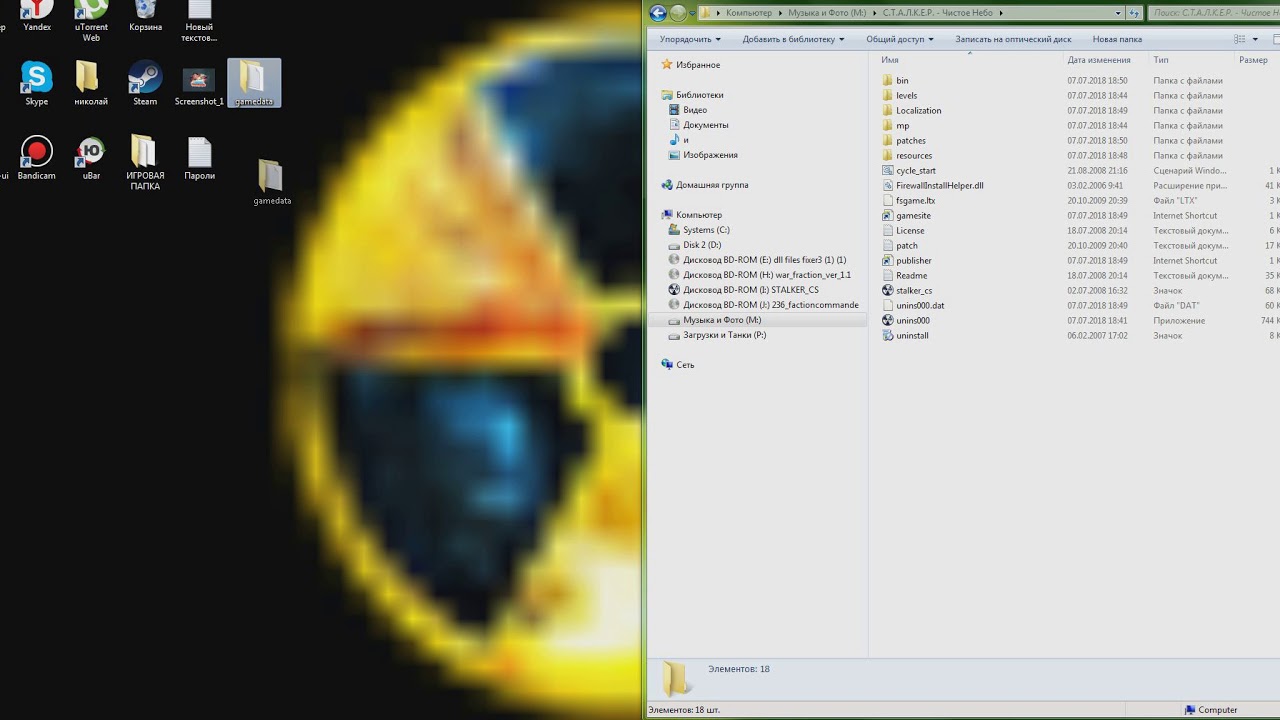This screenshot has height=720, width=1280.
Task: Open the Упорядочить dropdown menu
Action: pyautogui.click(x=690, y=40)
